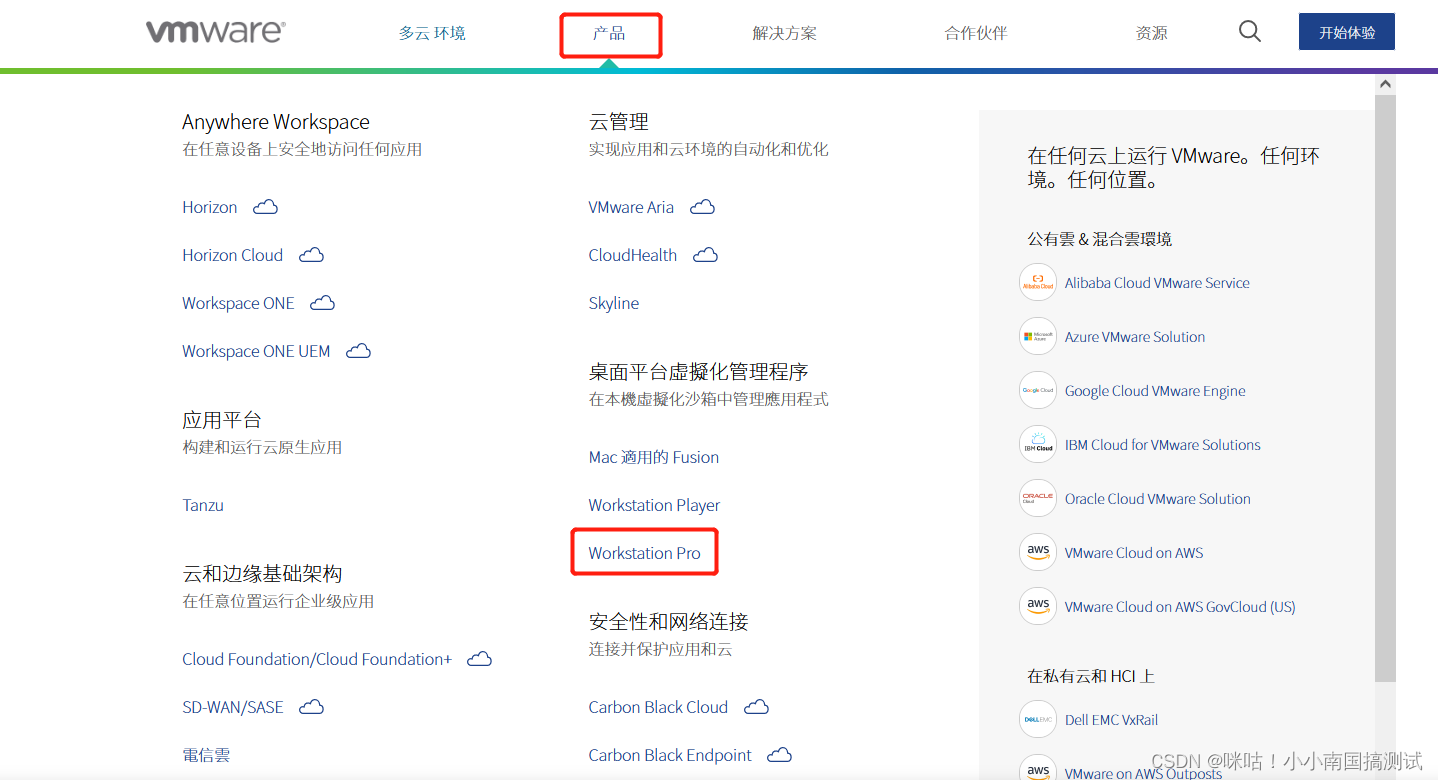This screenshot has height=780, width=1438.
Task: Click the Oracle Cloud VMware Solution icon
Action: pos(1037,498)
